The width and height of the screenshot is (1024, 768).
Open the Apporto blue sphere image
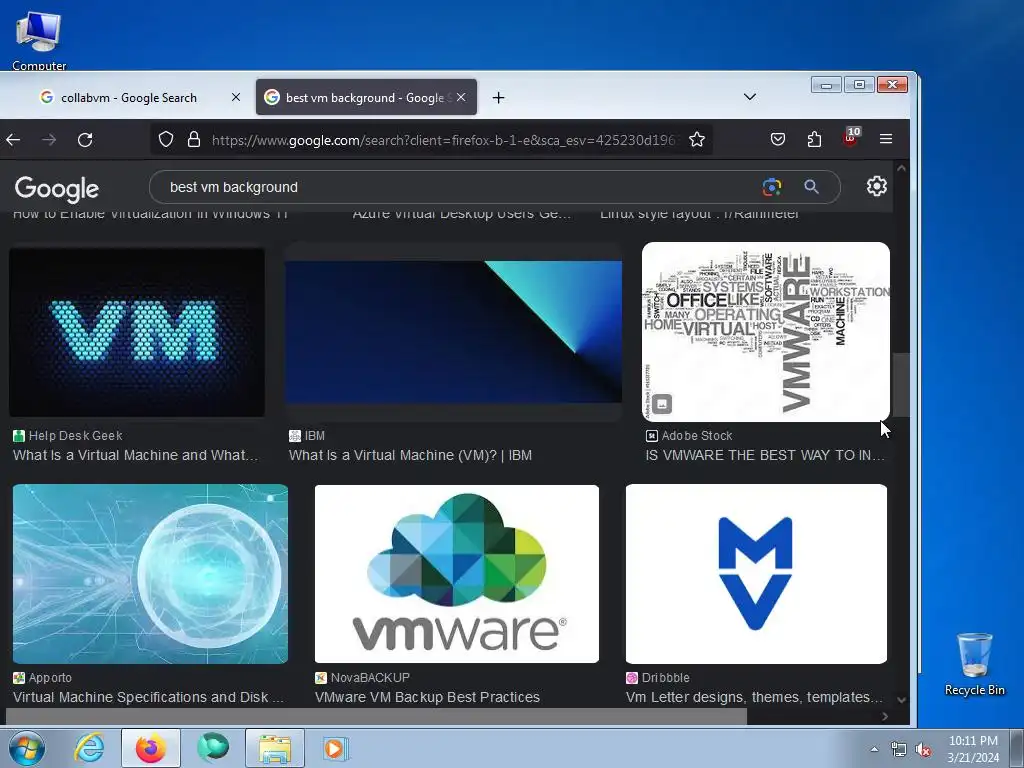[x=150, y=573]
